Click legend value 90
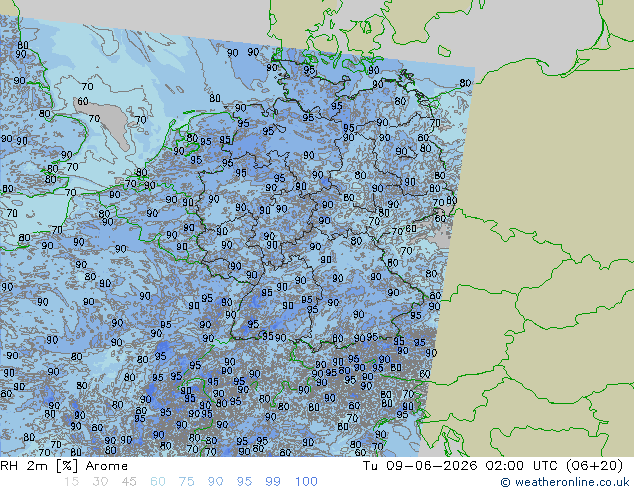Viewport: 634px width, 490px height. (x=215, y=482)
